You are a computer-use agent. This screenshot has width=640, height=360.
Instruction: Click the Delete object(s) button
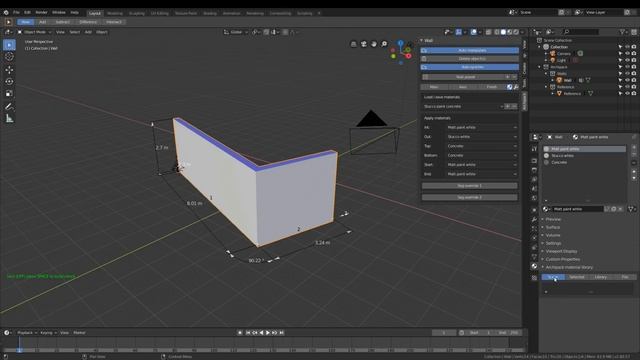[x=470, y=59]
